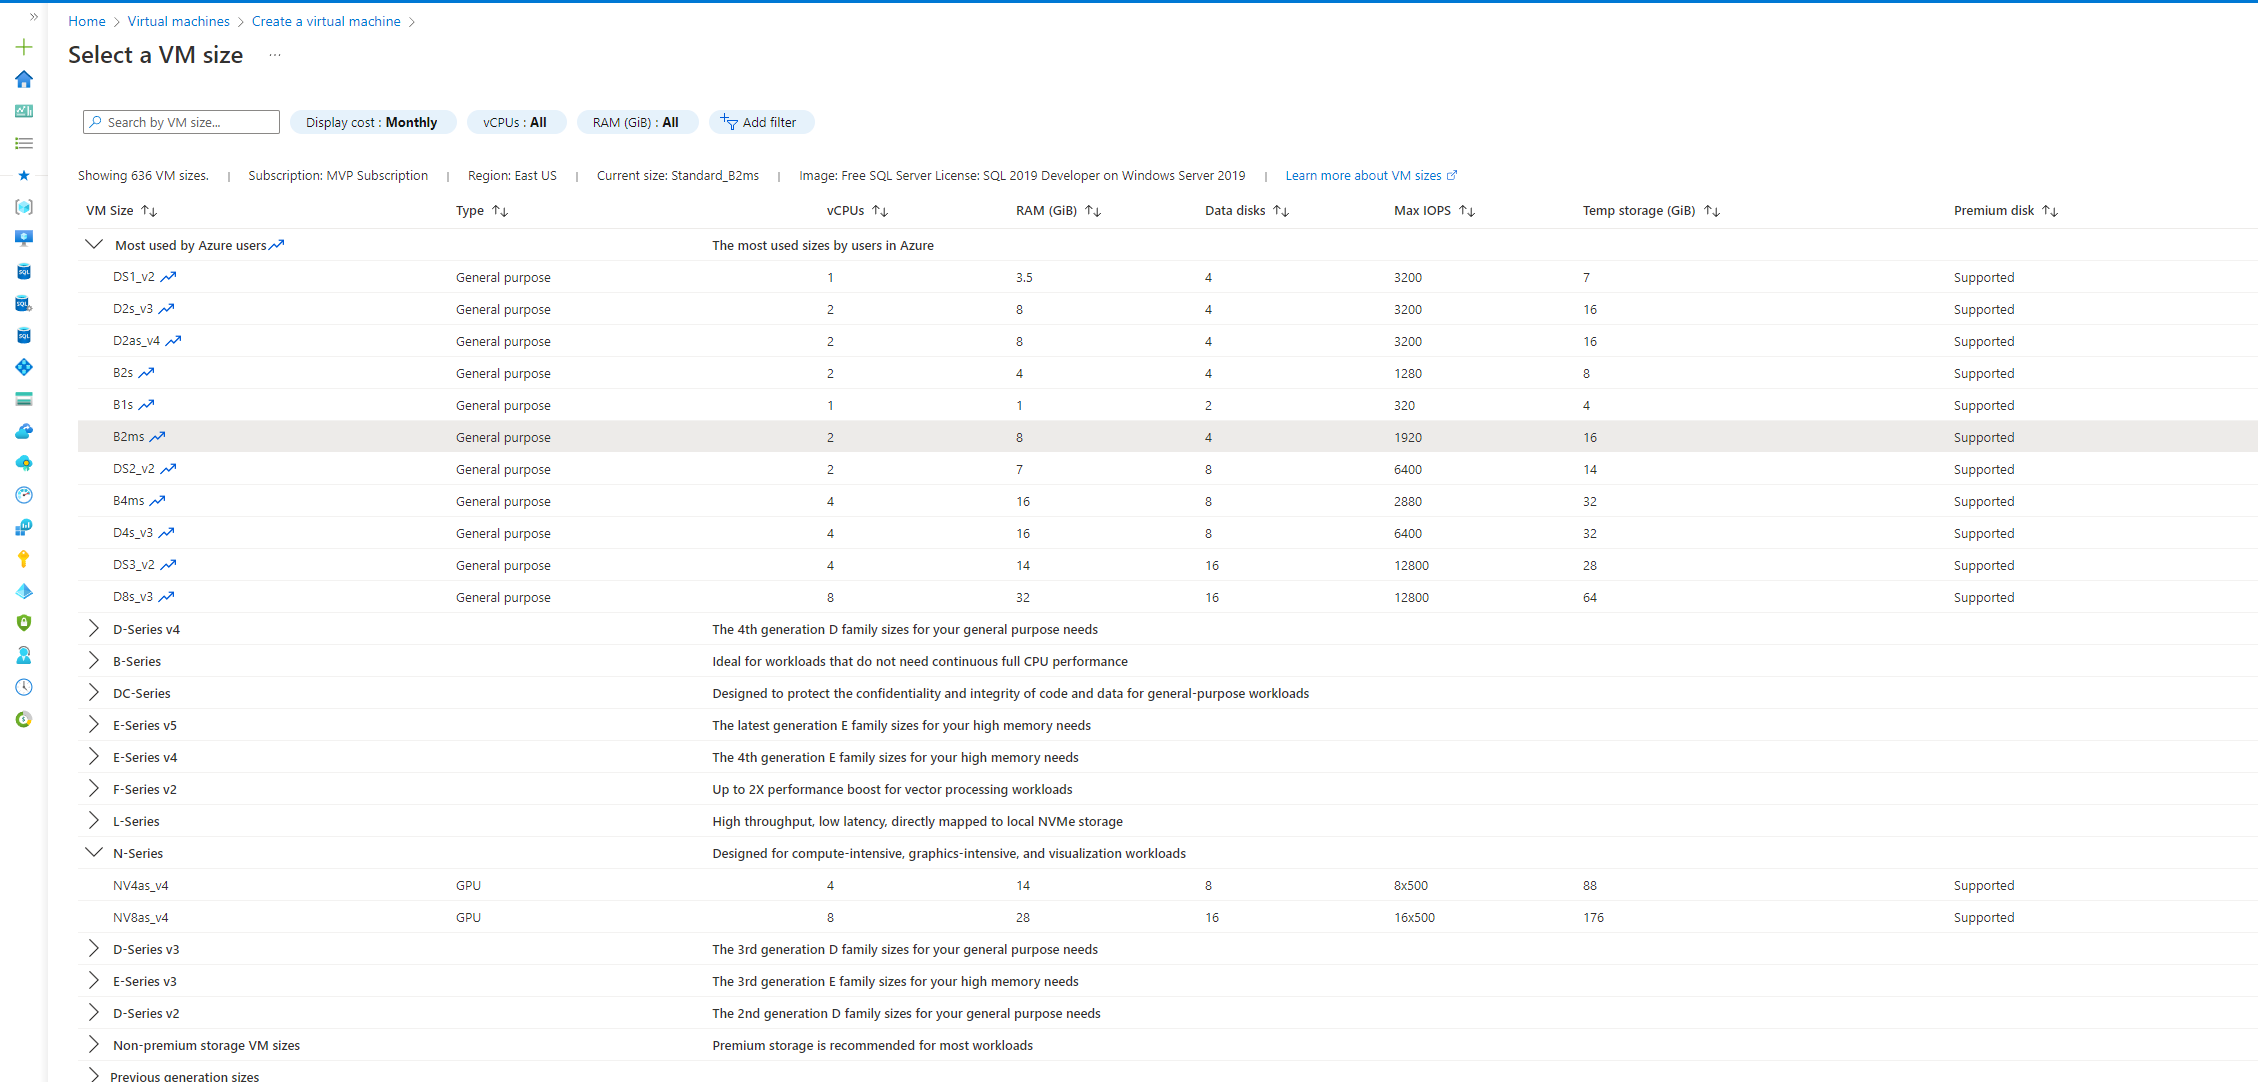This screenshot has height=1082, width=2258.
Task: Open the green Cost Management icon in sidebar
Action: point(24,719)
